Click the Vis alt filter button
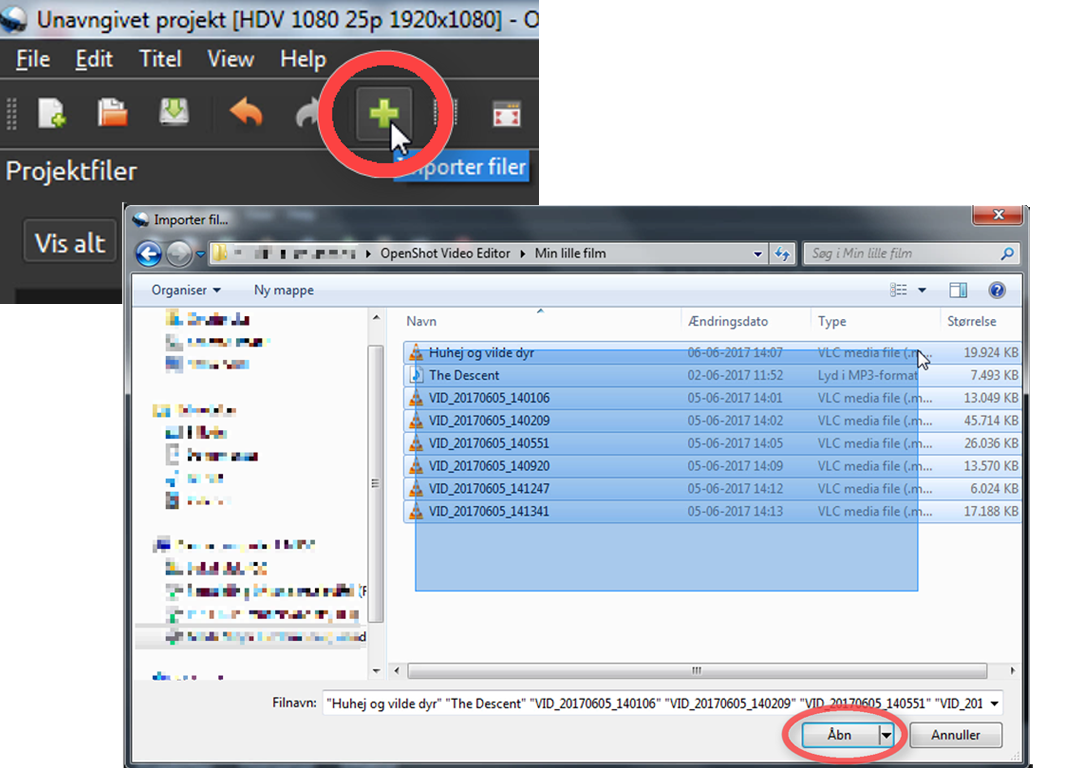Image resolution: width=1080 pixels, height=768 pixels. 70,242
